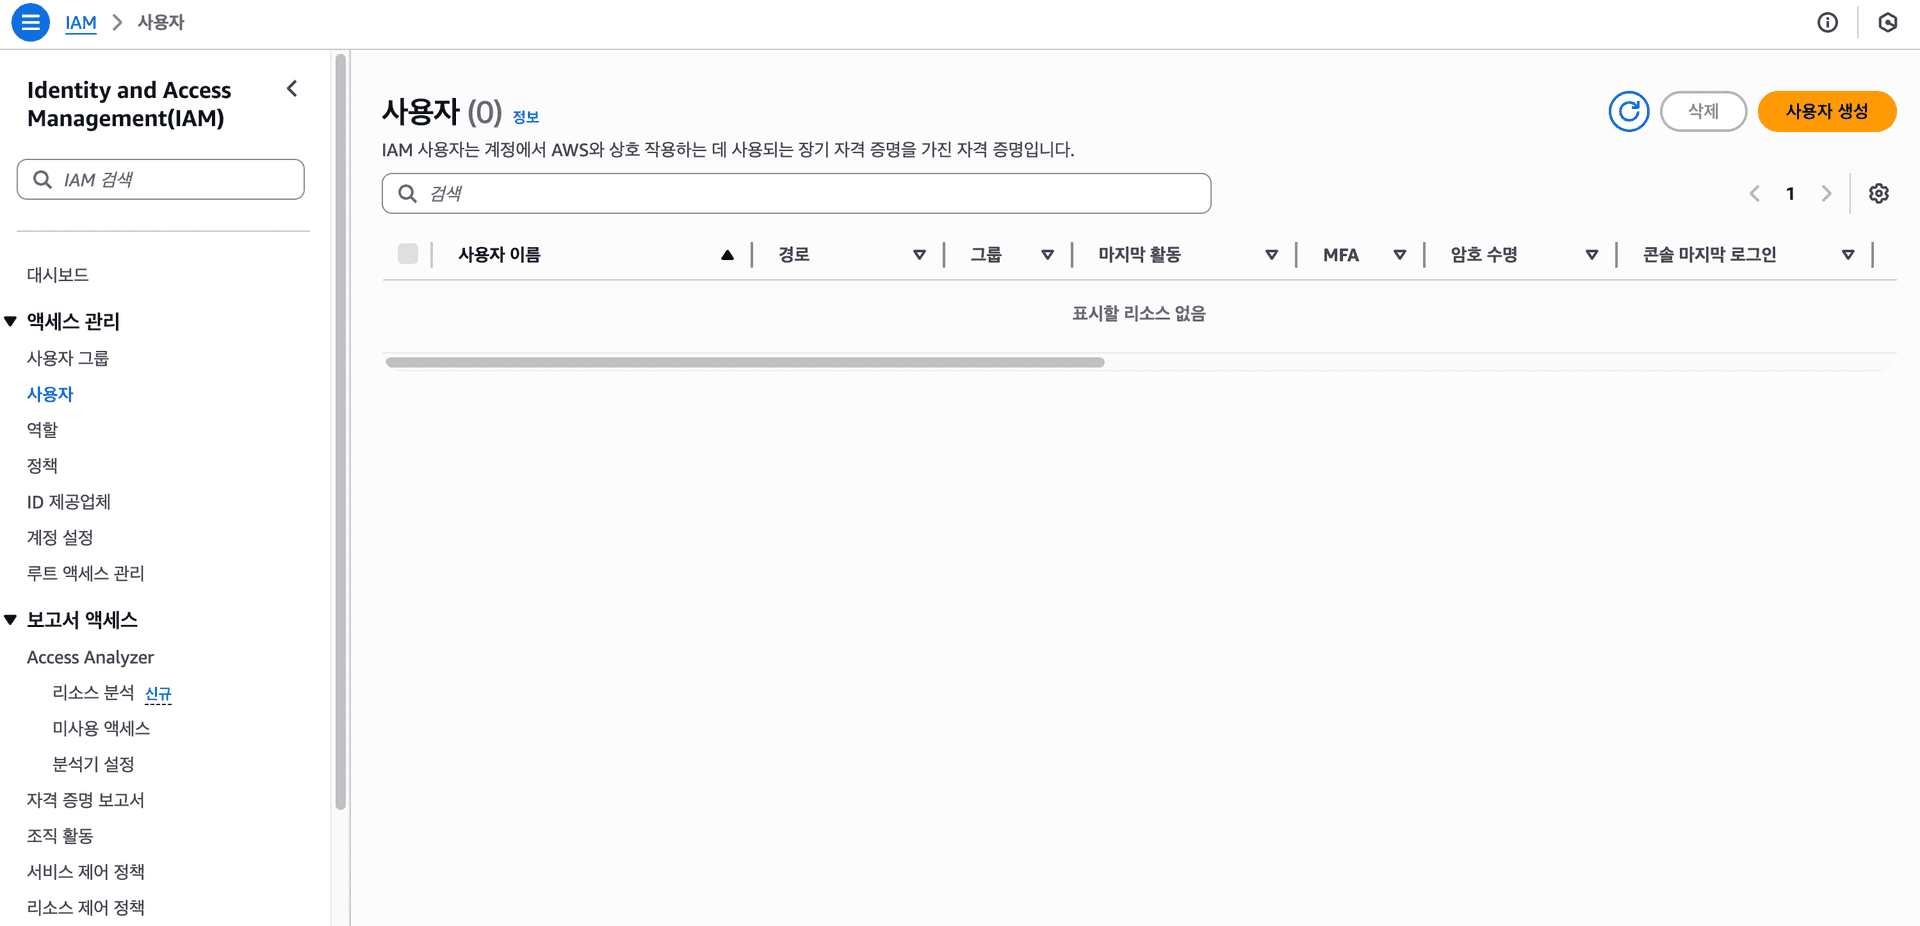Screen dimensions: 1920x926
Task: Open the table preferences gear icon
Action: click(1879, 193)
